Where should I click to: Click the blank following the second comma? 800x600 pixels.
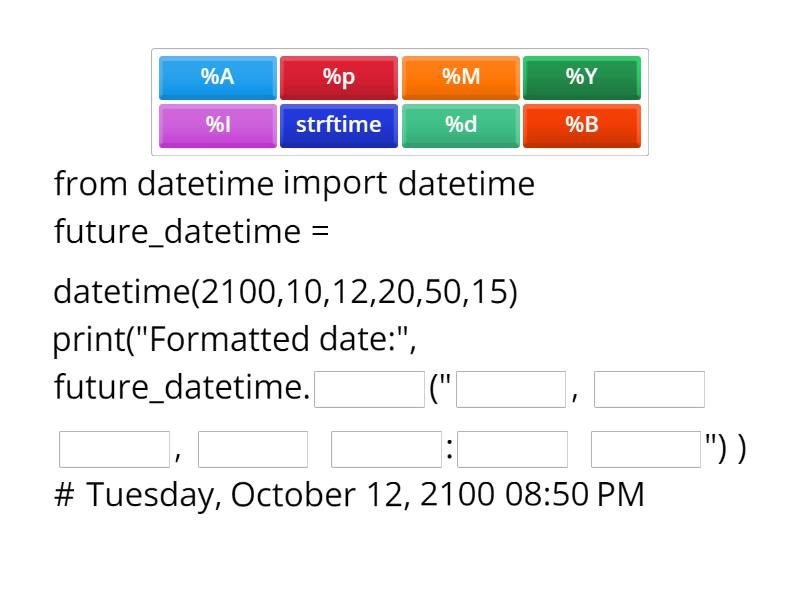pos(252,448)
